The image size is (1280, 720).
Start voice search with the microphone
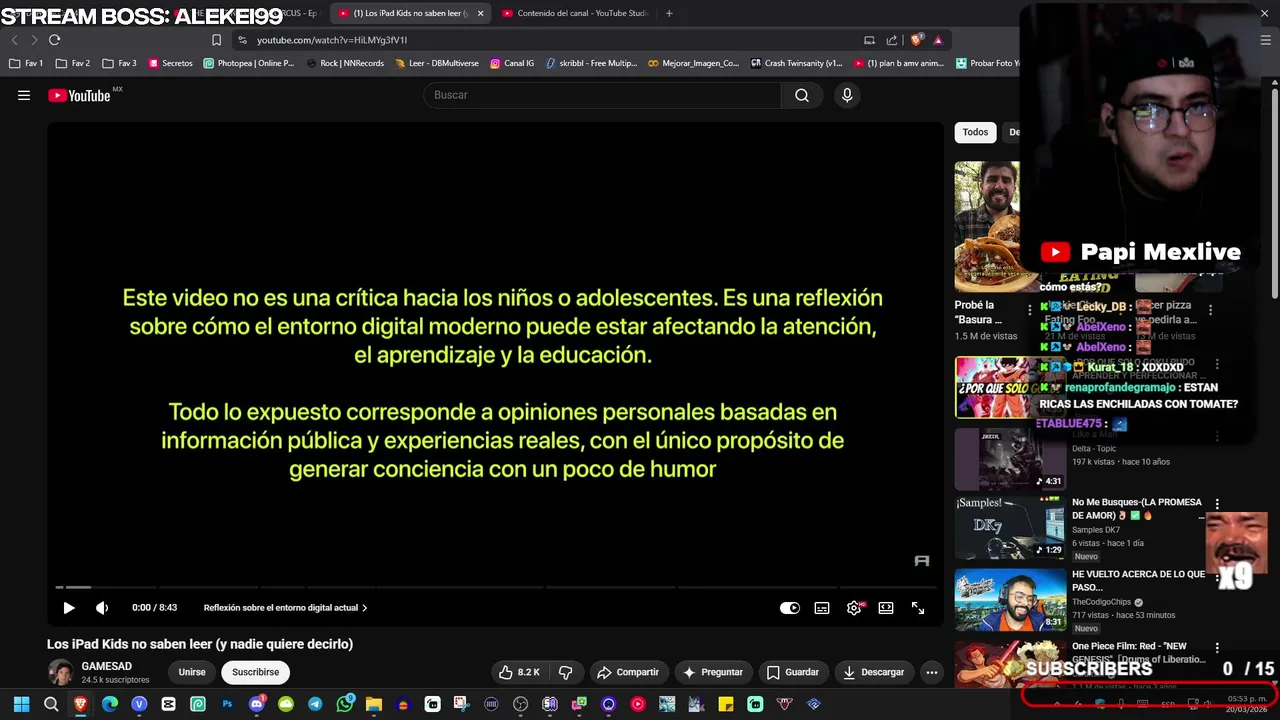[x=847, y=95]
